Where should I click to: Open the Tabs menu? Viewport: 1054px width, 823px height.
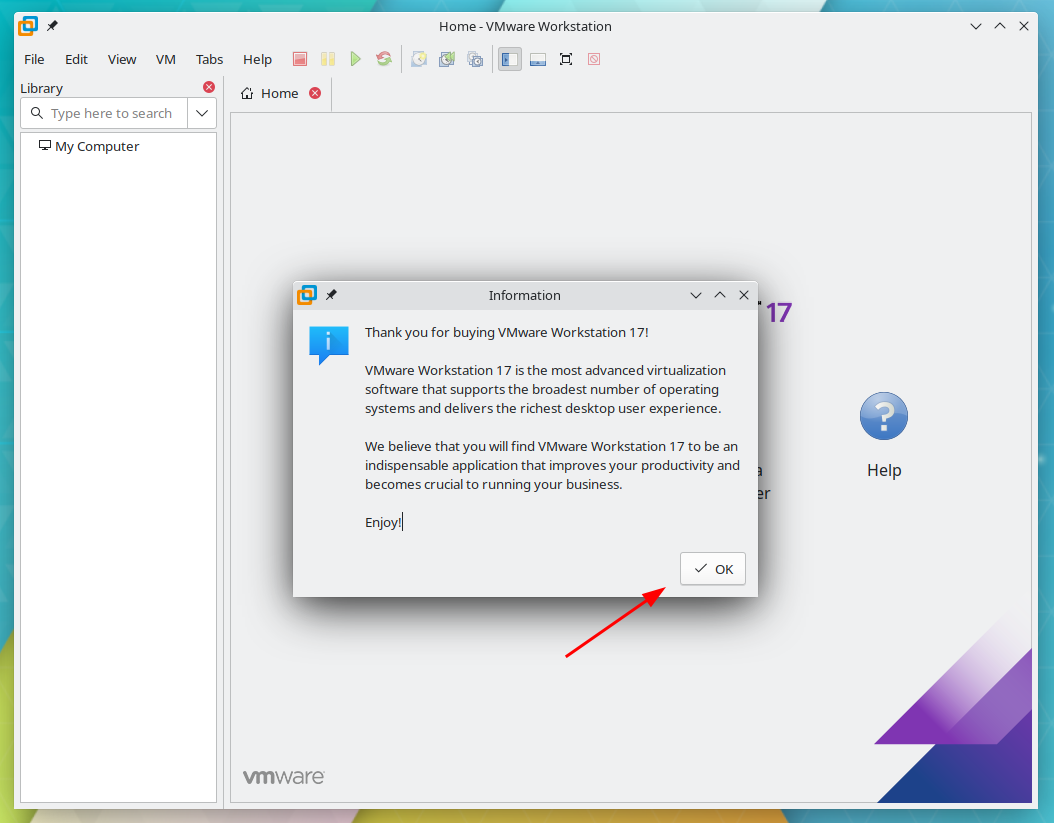(x=209, y=59)
